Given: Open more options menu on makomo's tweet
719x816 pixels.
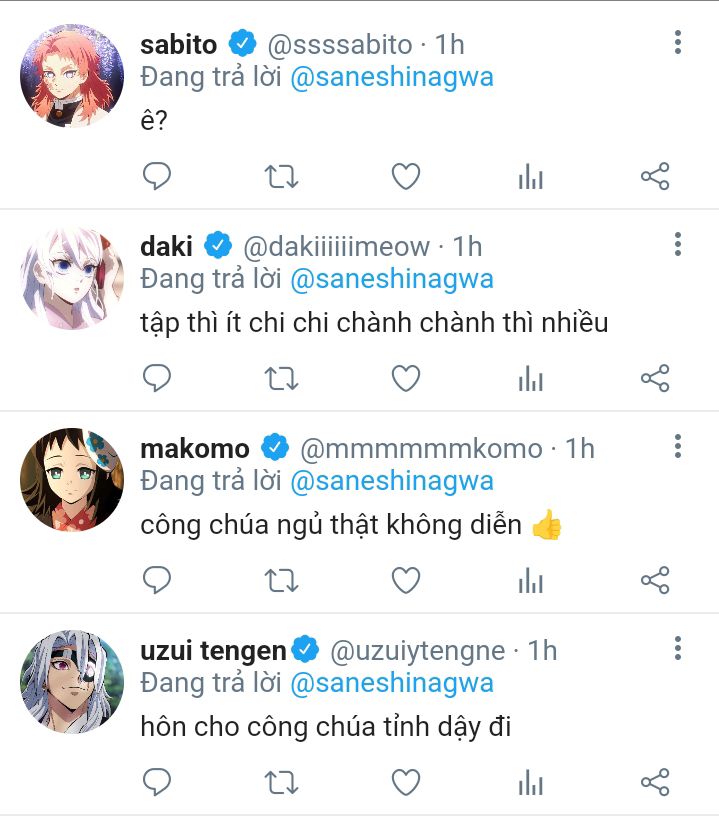Looking at the screenshot, I should tap(677, 446).
